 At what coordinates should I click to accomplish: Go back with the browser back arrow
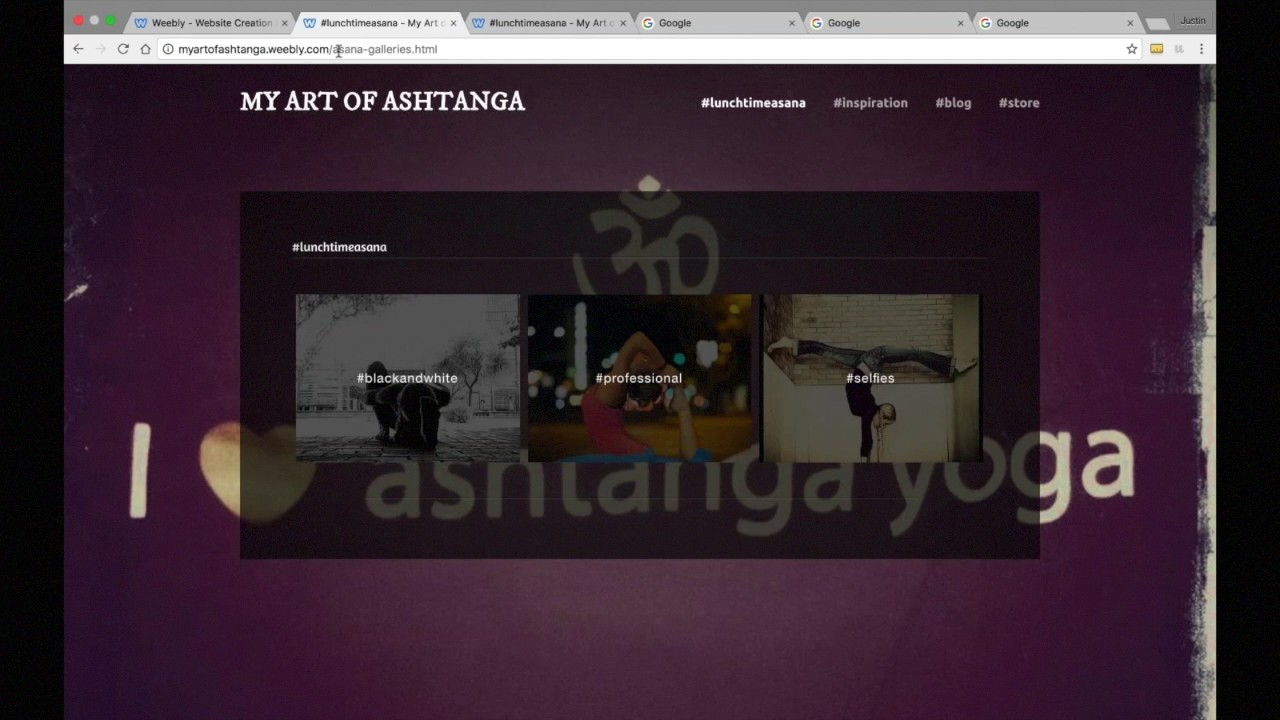78,49
